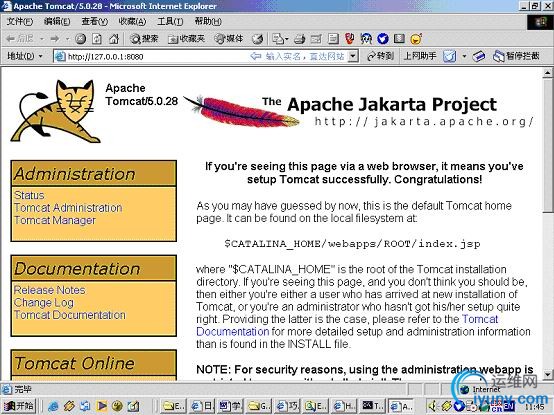Click the Apache Jakarta Project banner
Viewport: 554px width, 415px height.
tap(359, 111)
